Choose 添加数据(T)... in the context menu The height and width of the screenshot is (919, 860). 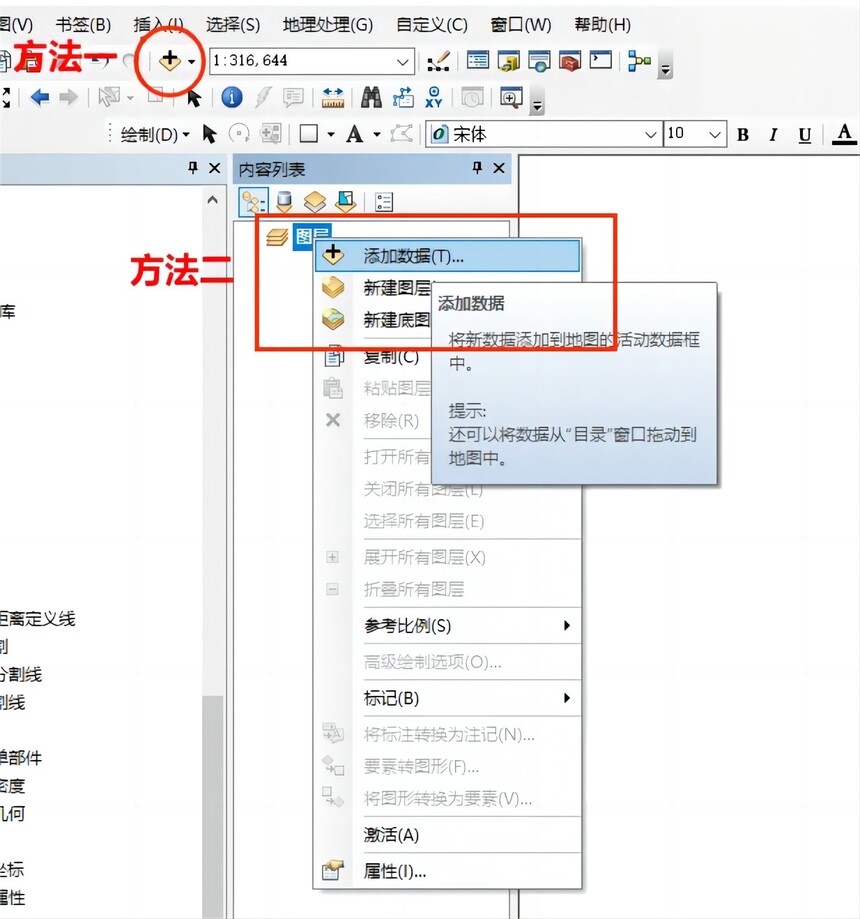click(448, 256)
